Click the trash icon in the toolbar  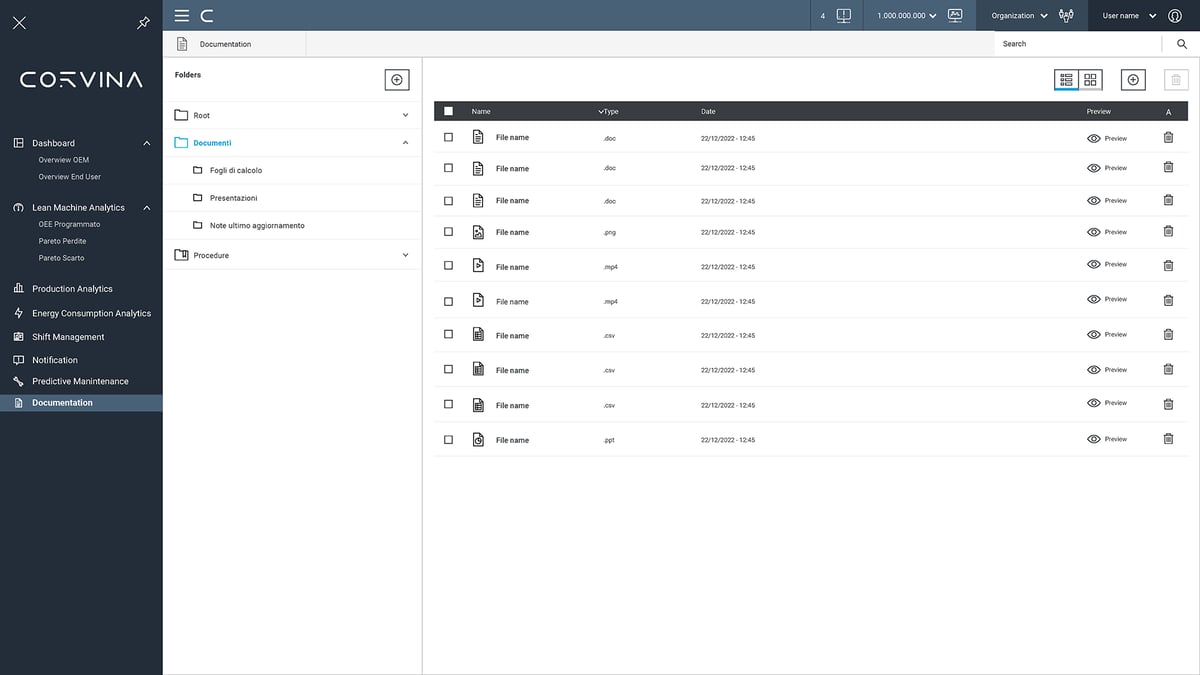[x=1175, y=79]
